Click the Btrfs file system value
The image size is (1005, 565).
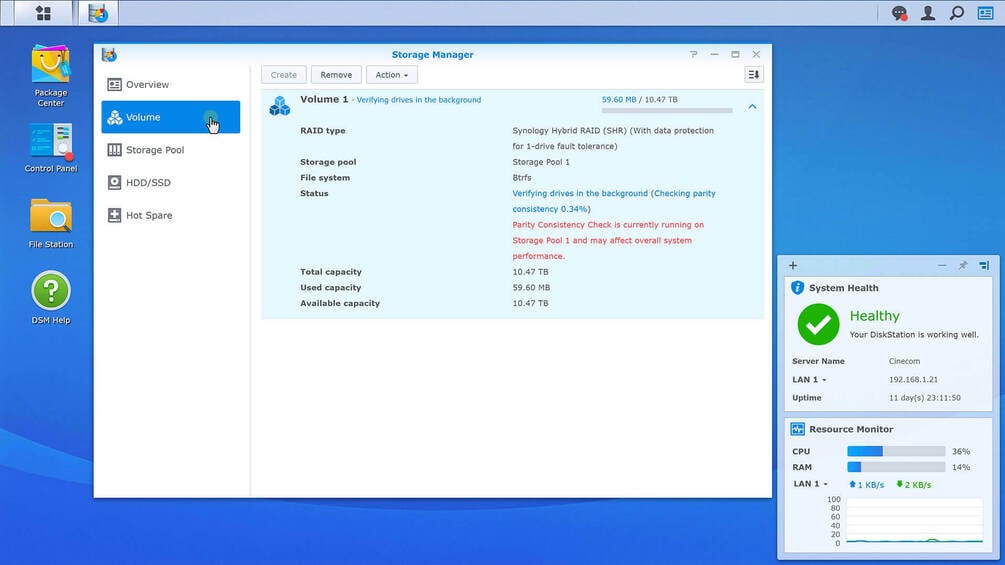pos(522,177)
